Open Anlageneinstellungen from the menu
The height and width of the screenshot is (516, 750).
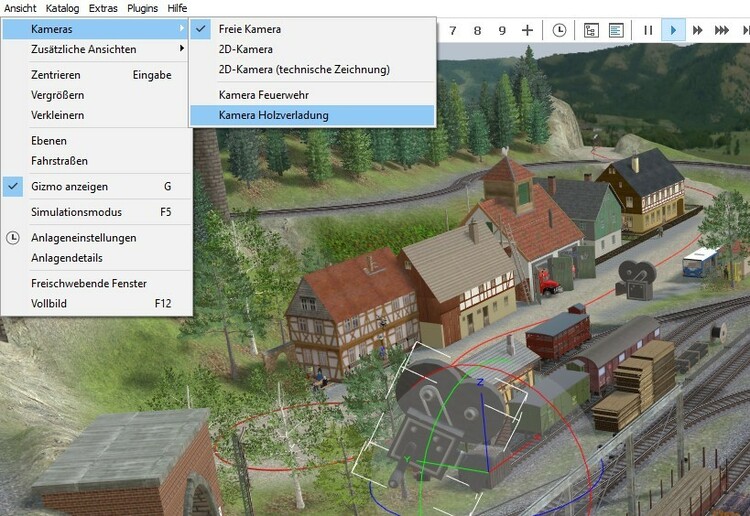coord(84,238)
